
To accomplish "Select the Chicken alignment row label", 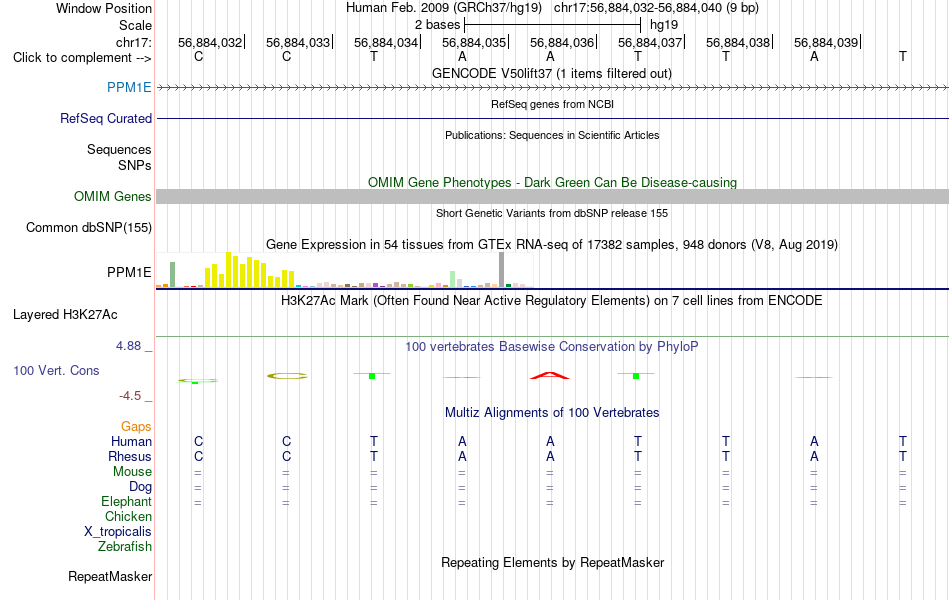I will click(x=128, y=516).
